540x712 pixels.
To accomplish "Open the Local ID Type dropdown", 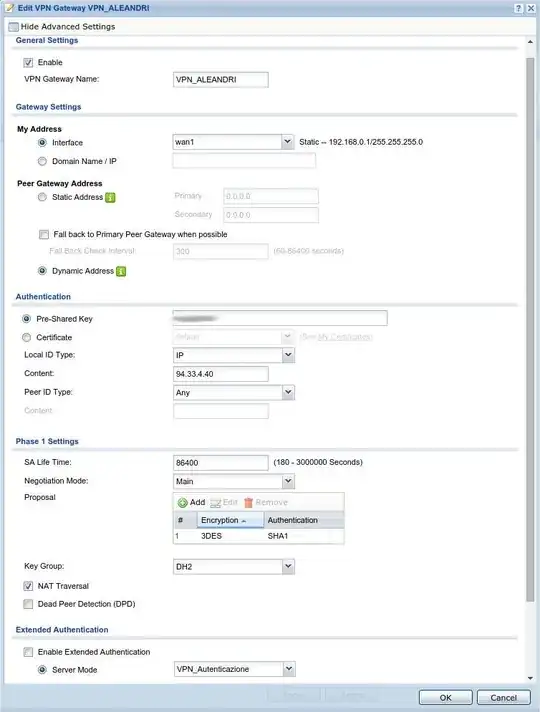I will pos(288,355).
